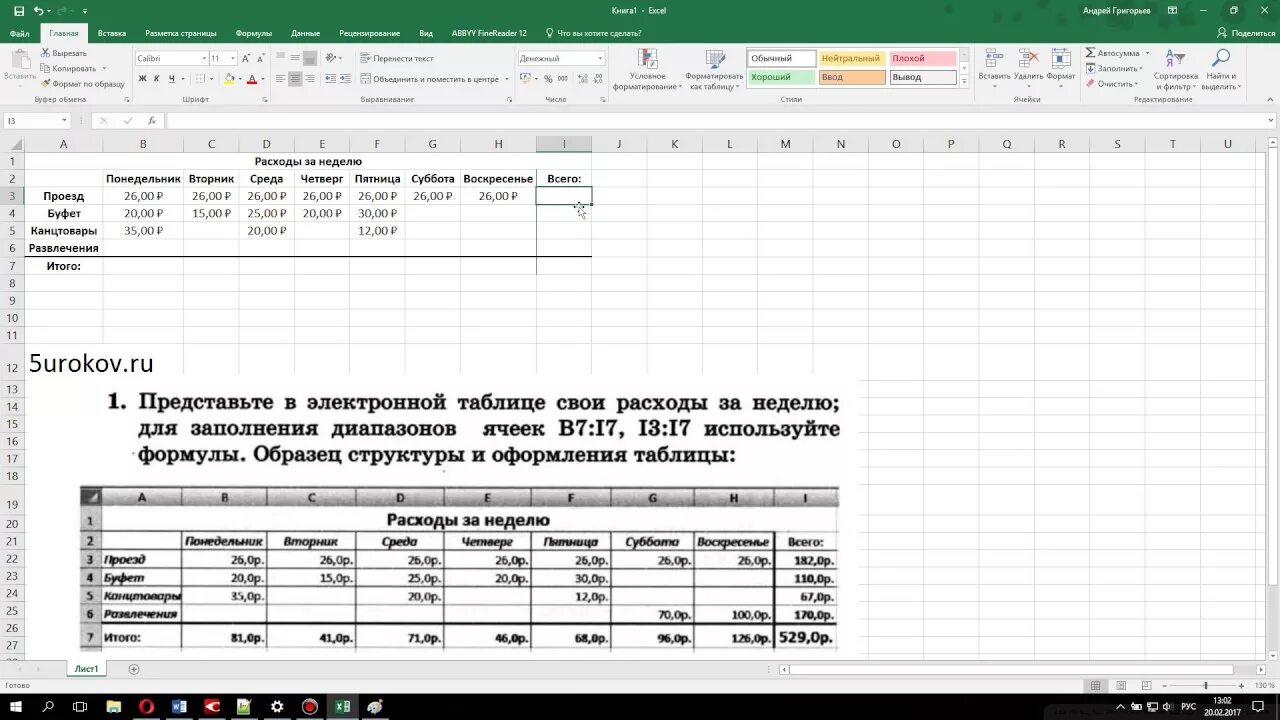Click the comma style (000) button
This screenshot has width=1280, height=720.
click(x=561, y=79)
